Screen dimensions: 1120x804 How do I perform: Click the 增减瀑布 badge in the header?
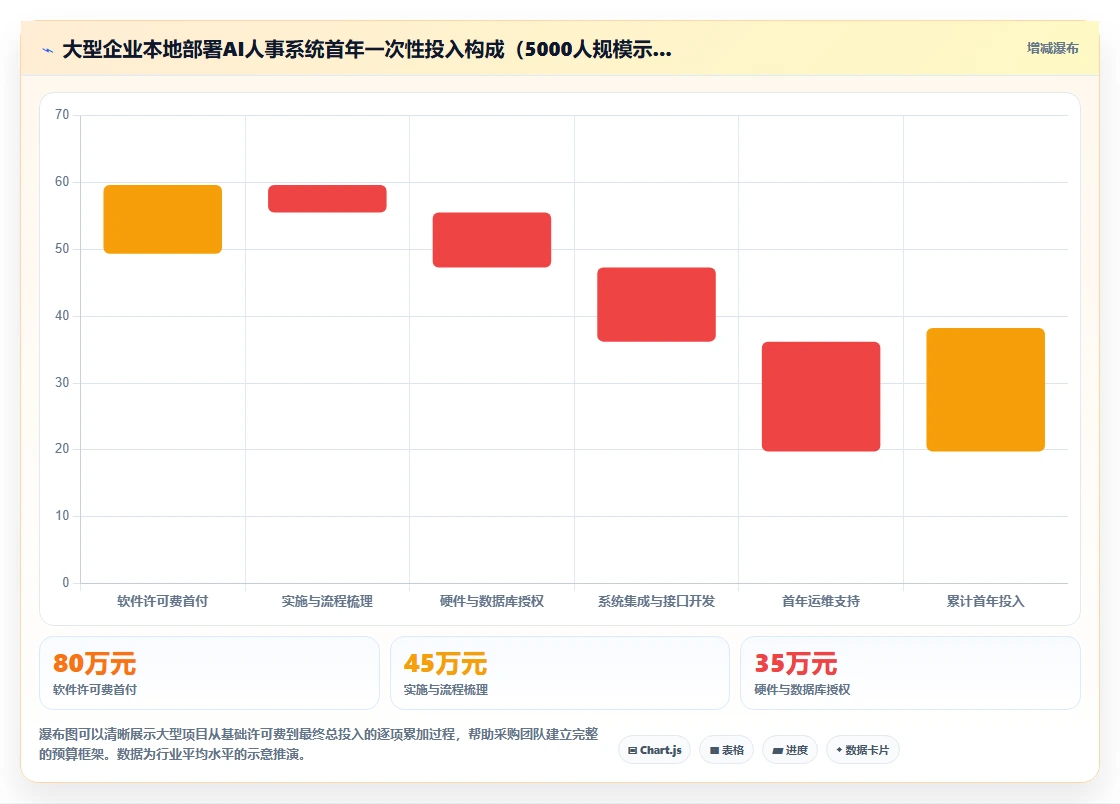(x=1052, y=49)
